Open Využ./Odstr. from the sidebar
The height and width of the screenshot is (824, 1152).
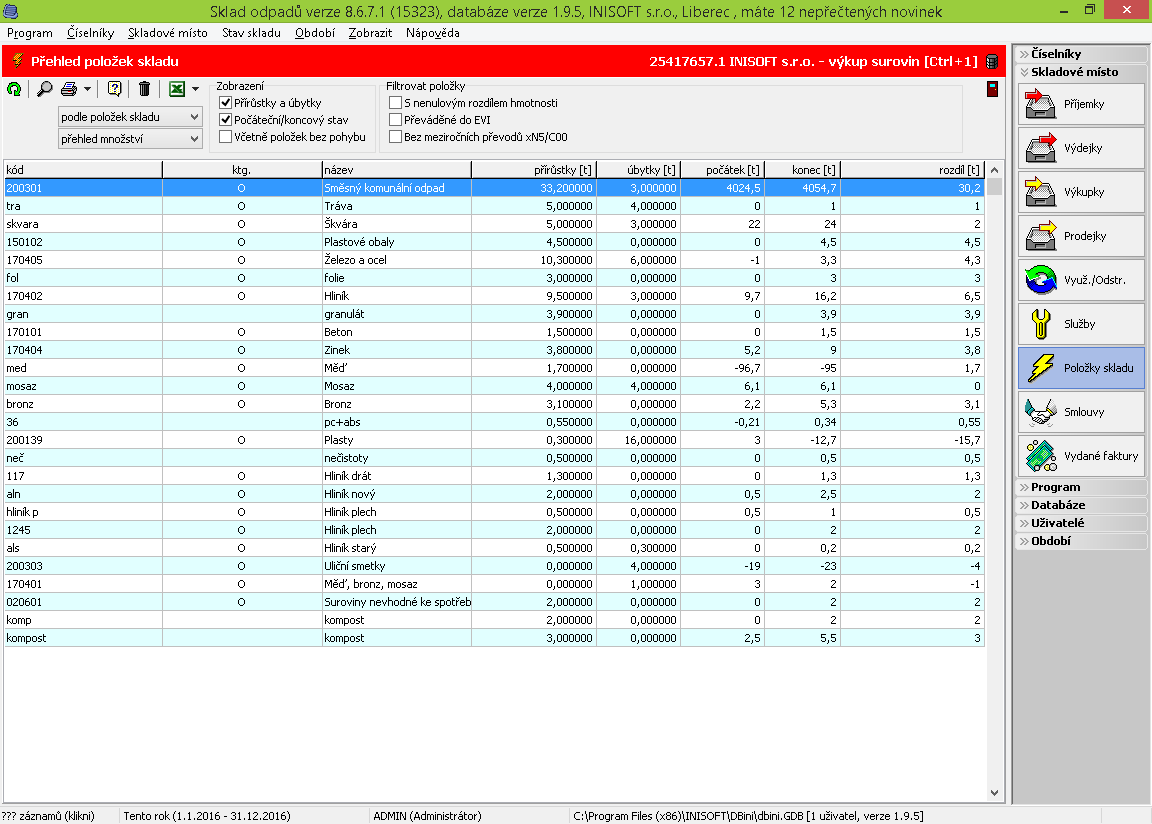click(1081, 281)
